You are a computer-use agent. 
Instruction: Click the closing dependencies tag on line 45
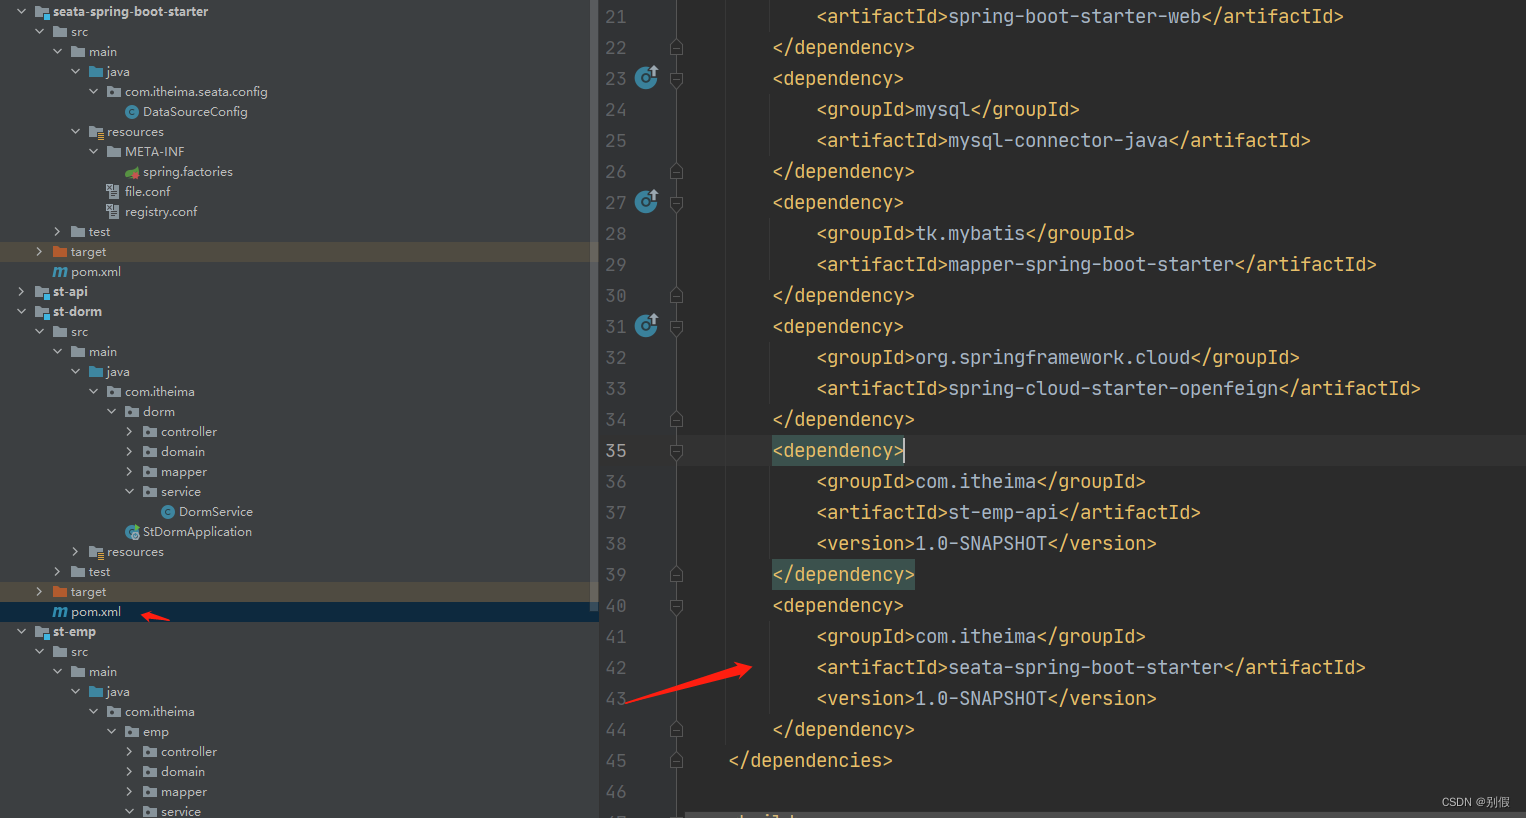(810, 760)
